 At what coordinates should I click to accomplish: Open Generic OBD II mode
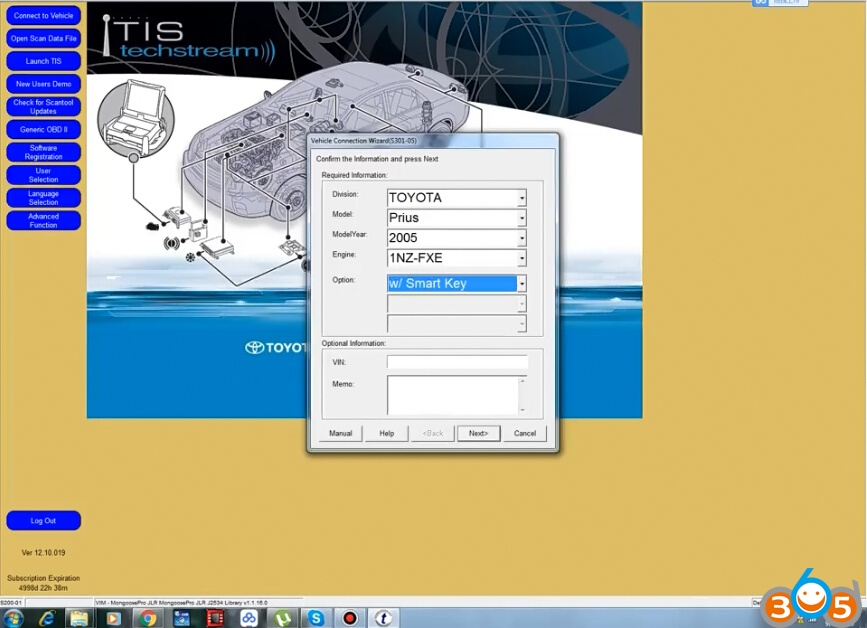tap(44, 129)
